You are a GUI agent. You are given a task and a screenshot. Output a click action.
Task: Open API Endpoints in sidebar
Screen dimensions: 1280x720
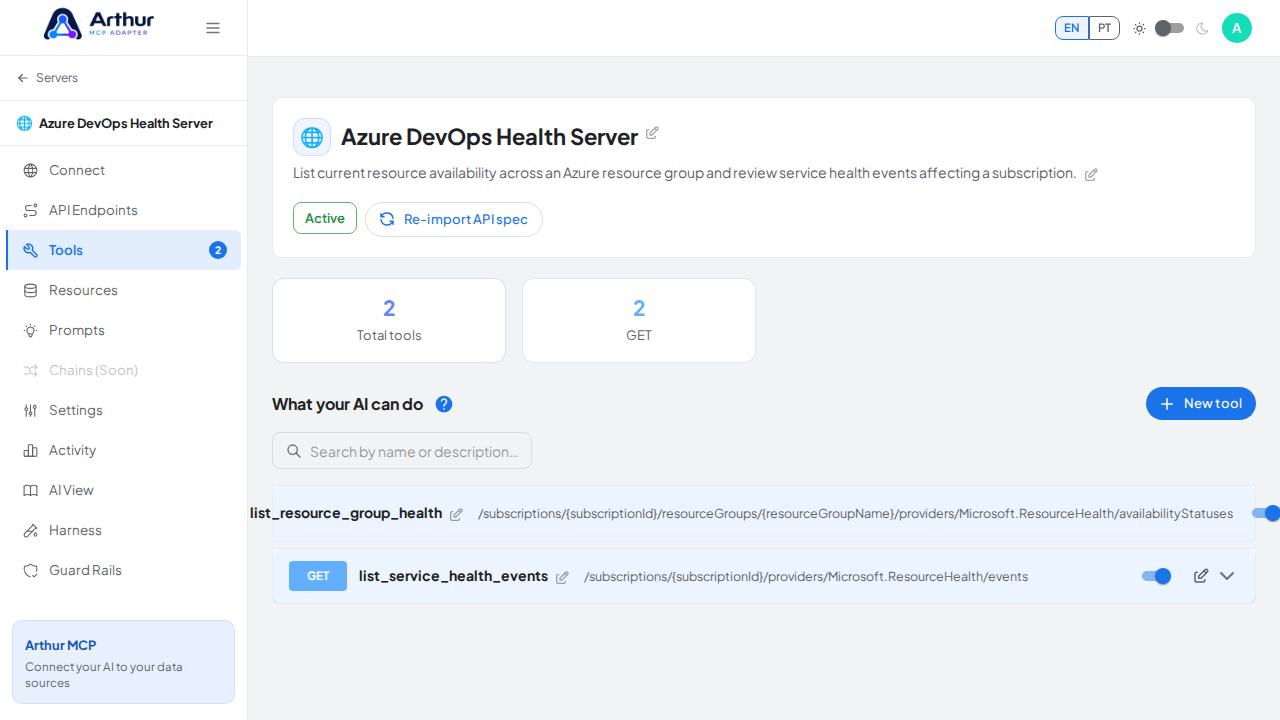click(123, 210)
